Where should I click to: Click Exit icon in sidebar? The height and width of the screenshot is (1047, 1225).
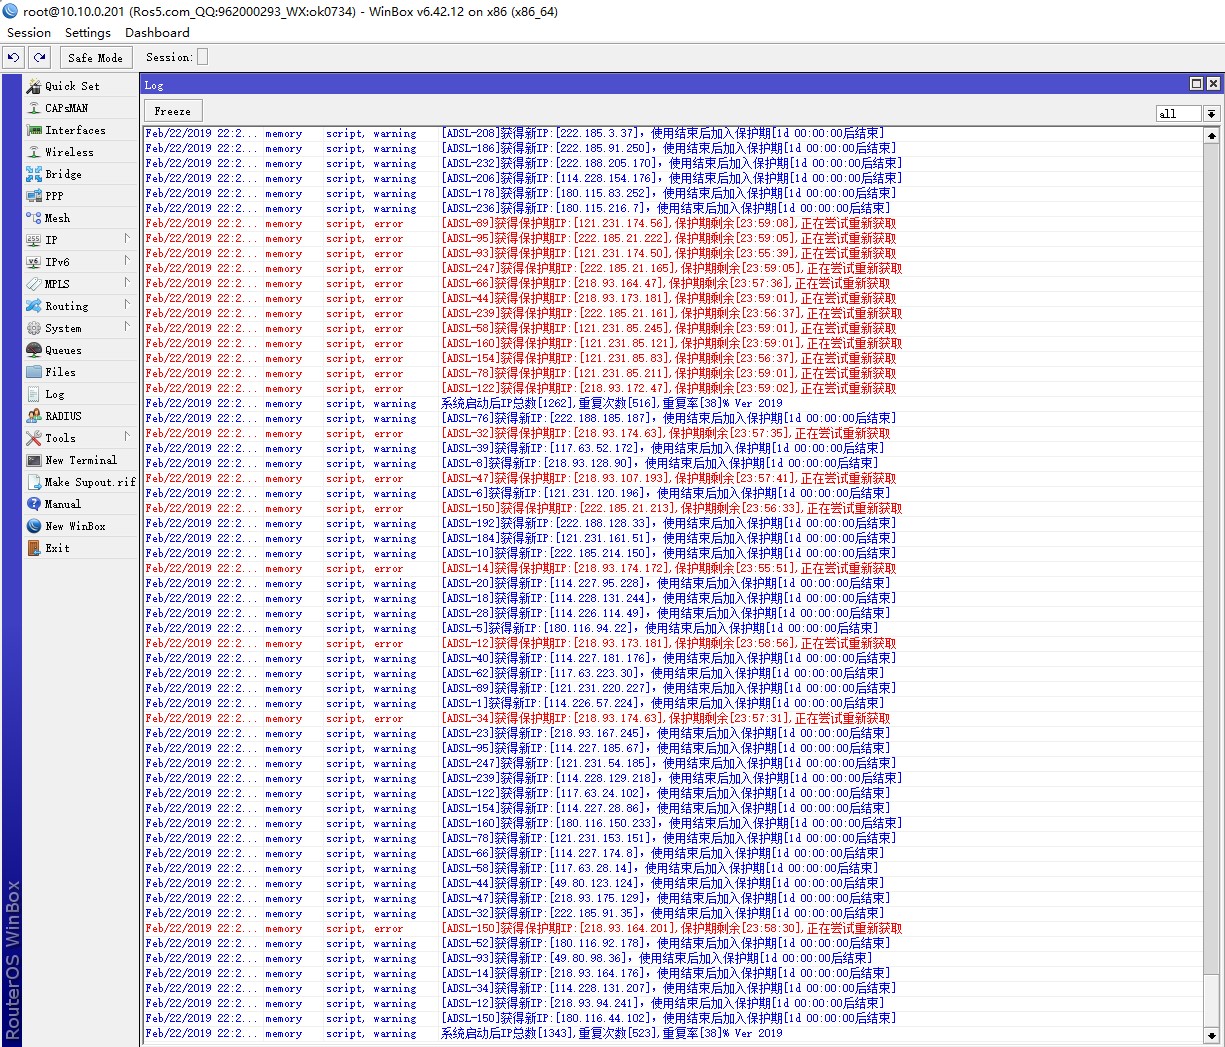click(x=34, y=548)
